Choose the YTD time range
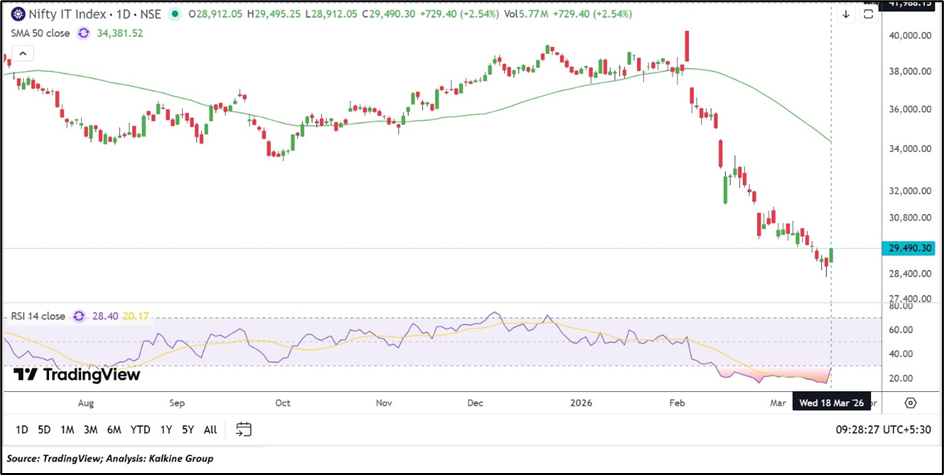This screenshot has height=475, width=944. click(x=140, y=430)
